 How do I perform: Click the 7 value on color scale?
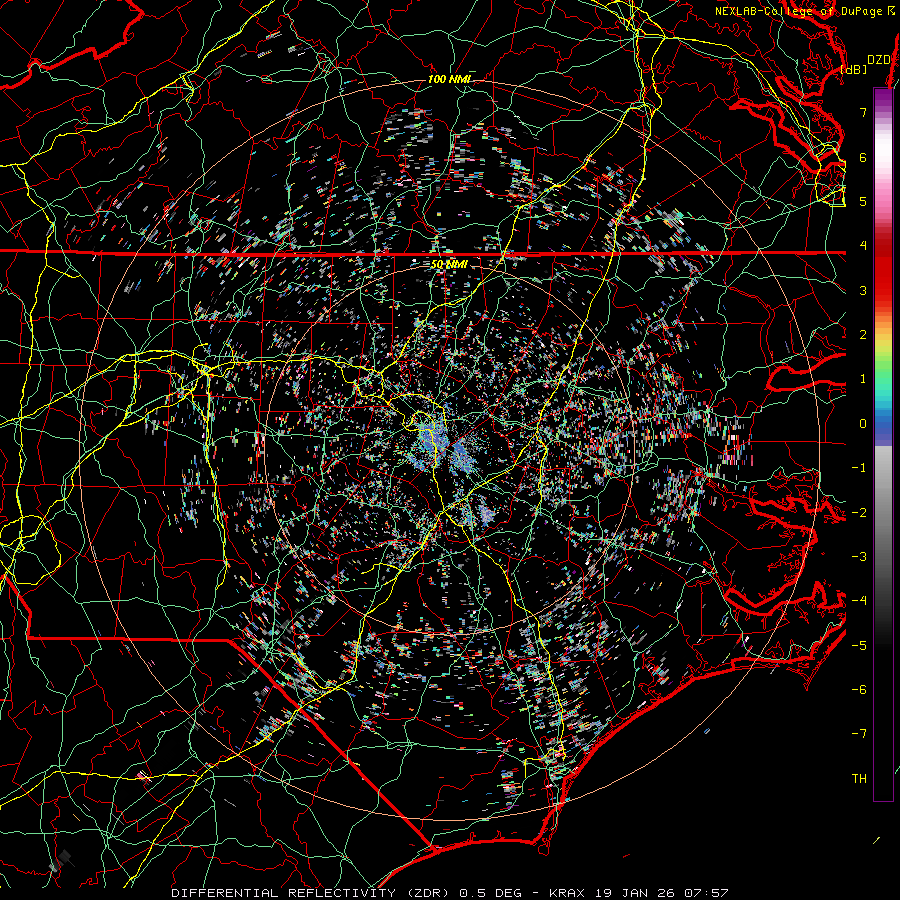click(863, 112)
